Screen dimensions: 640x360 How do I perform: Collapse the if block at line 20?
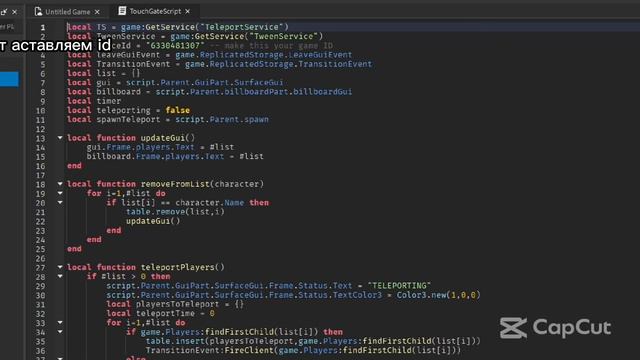[x=60, y=202]
